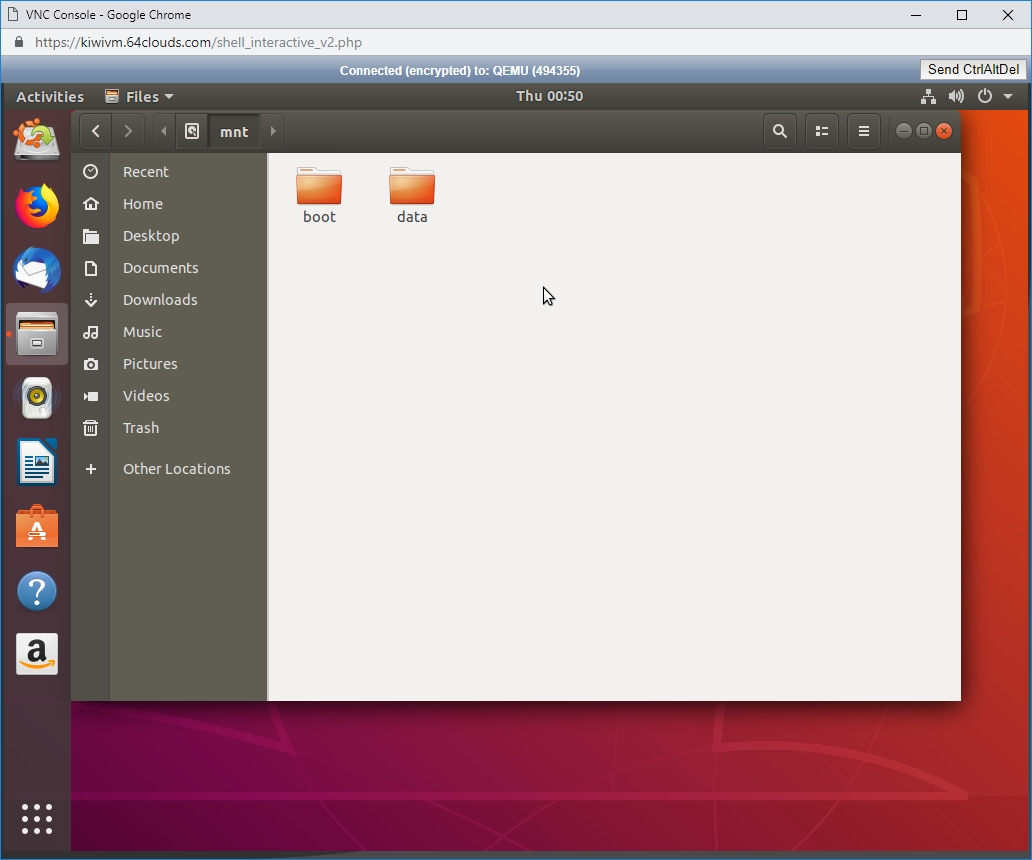Open the boot folder
Viewport: 1032px width, 860px height.
tap(319, 194)
